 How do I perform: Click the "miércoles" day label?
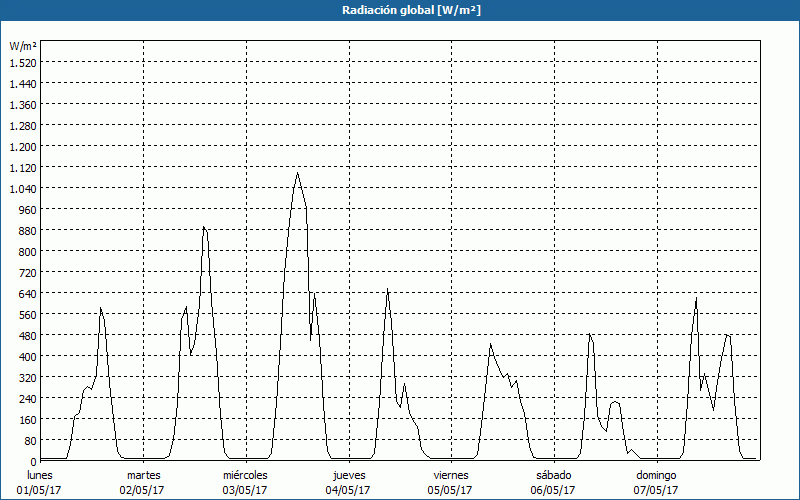(245, 475)
